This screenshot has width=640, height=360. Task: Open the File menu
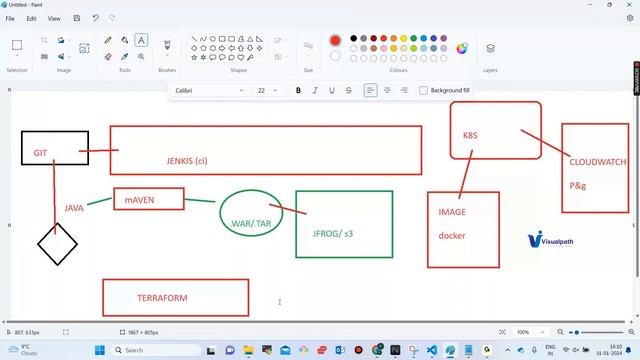coord(10,18)
